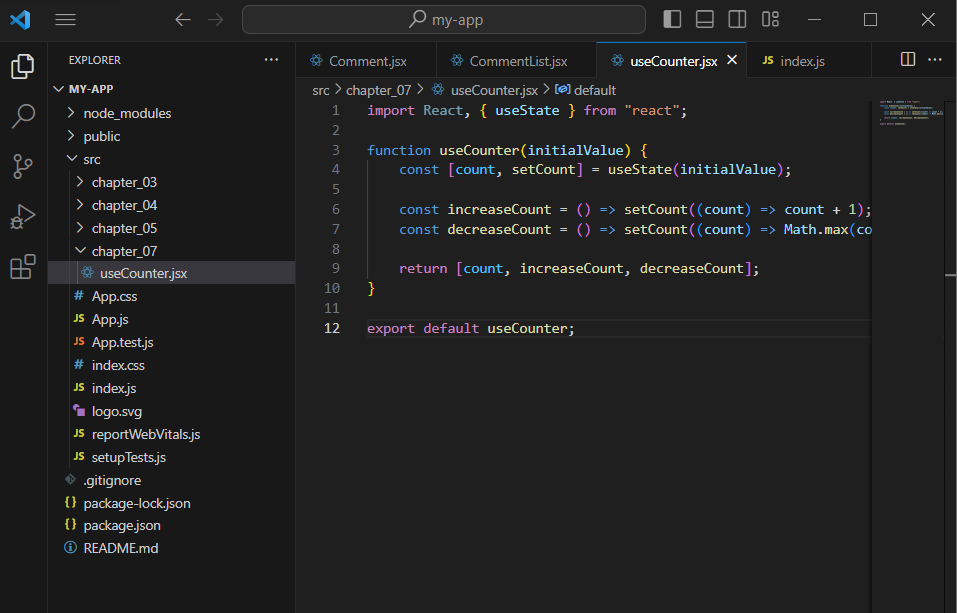Click the my-app command center search box
The width and height of the screenshot is (957, 613).
pyautogui.click(x=444, y=20)
